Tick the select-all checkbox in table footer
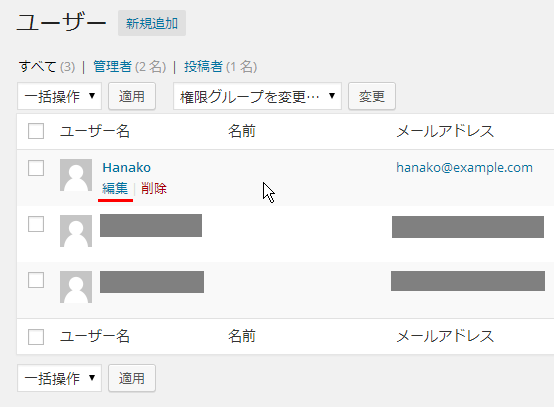The width and height of the screenshot is (554, 407). click(x=36, y=337)
